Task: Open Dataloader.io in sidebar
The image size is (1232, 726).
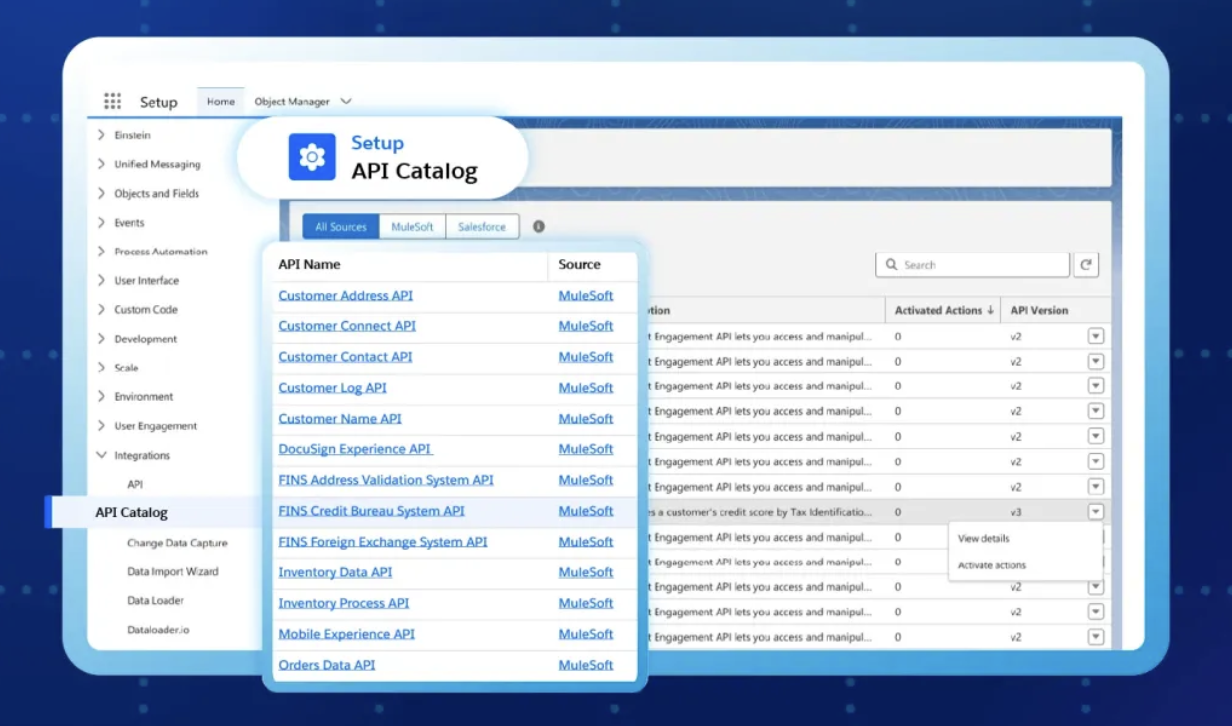Action: pos(158,630)
